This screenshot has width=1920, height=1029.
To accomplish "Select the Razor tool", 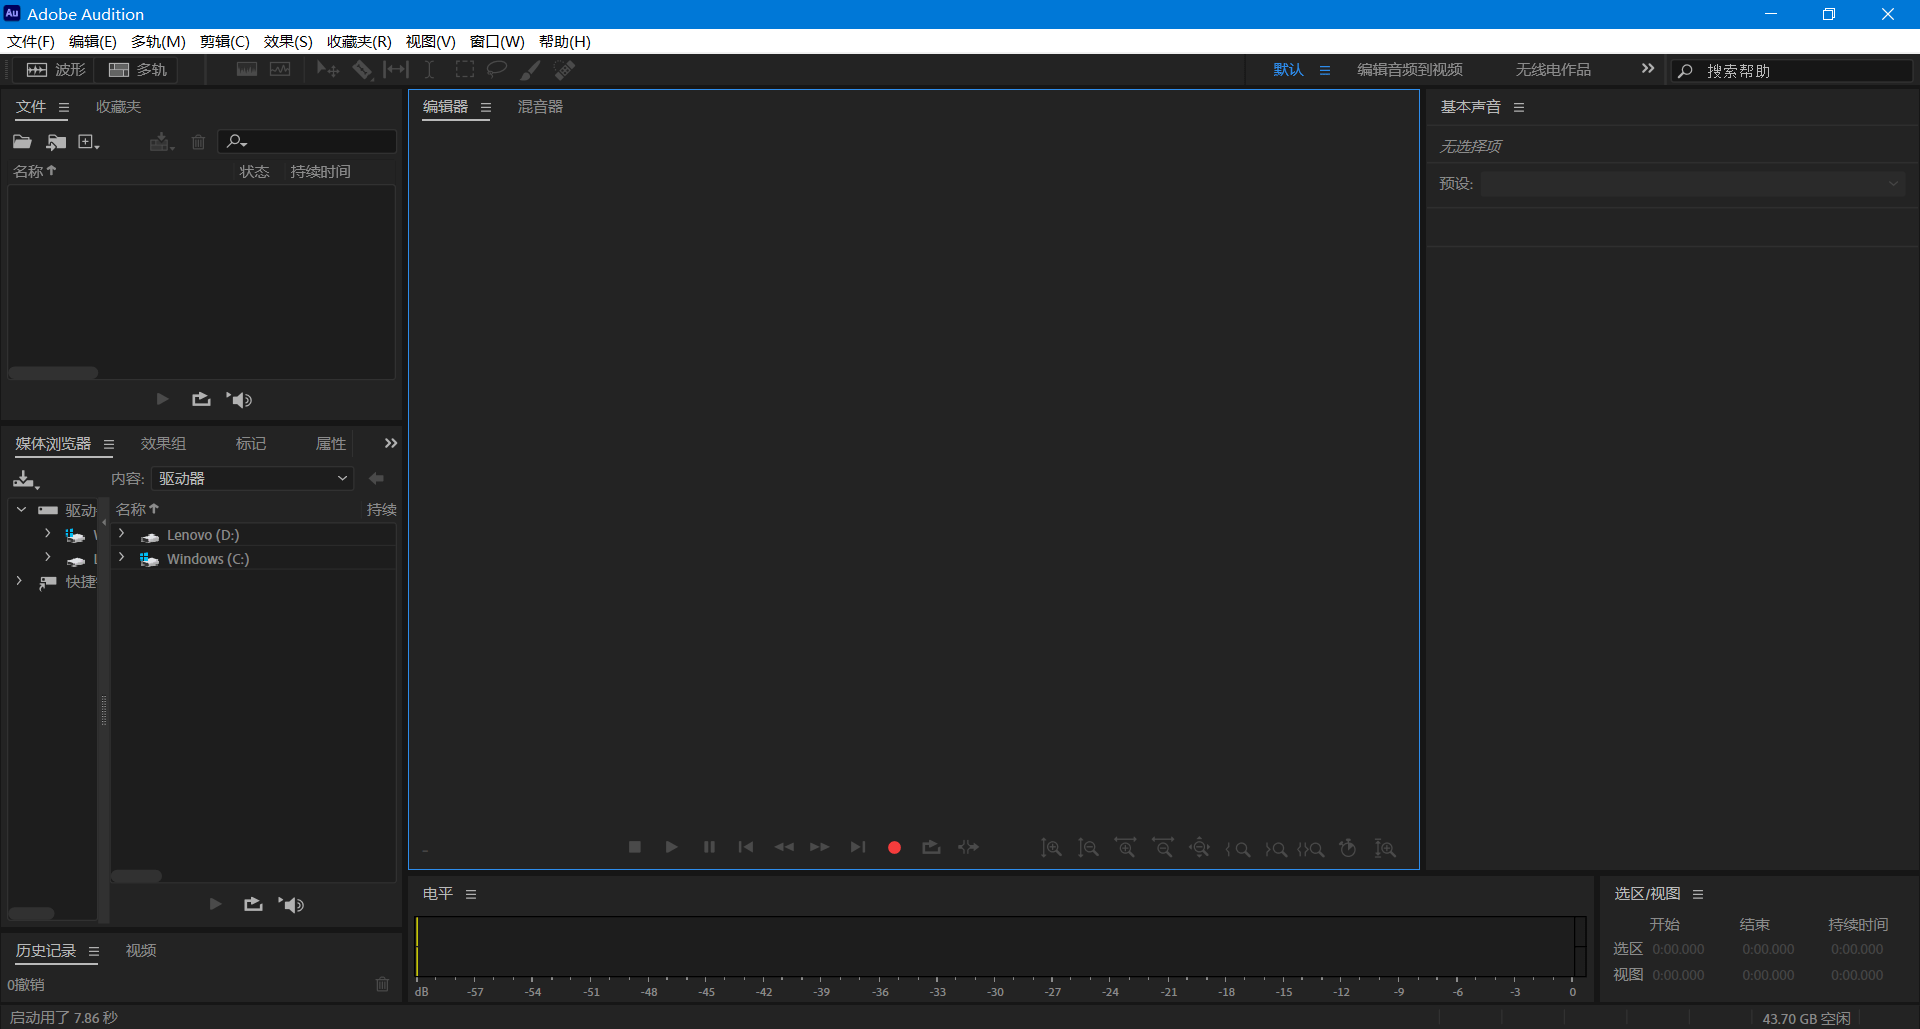I will point(362,69).
